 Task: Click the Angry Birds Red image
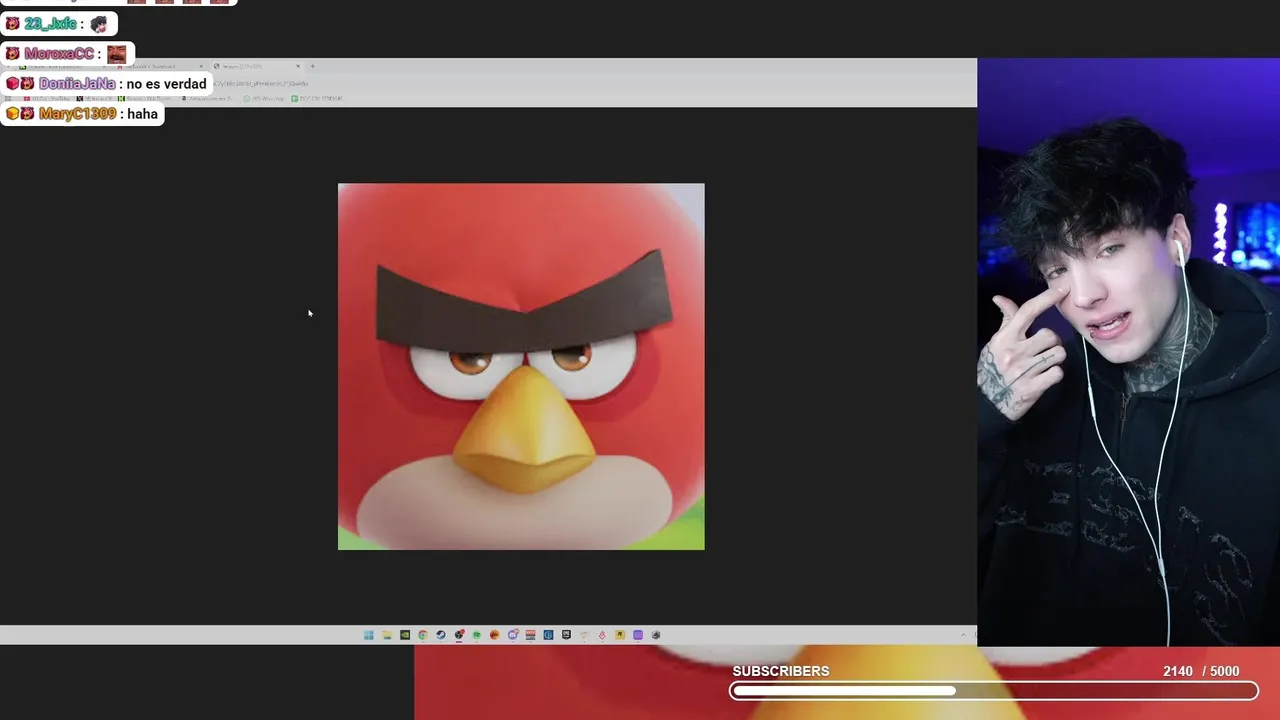tap(521, 366)
